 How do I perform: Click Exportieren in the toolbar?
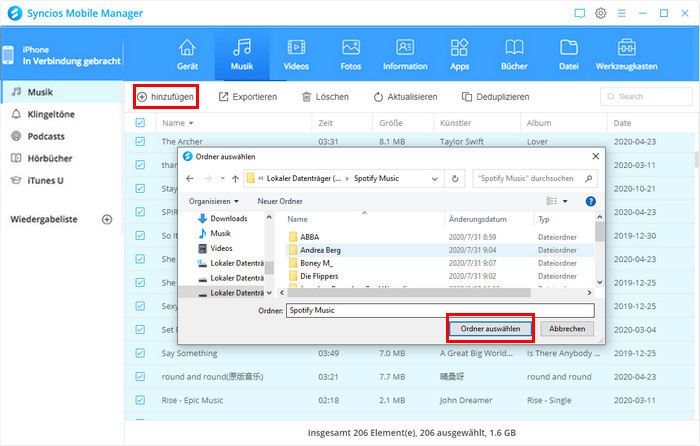248,97
